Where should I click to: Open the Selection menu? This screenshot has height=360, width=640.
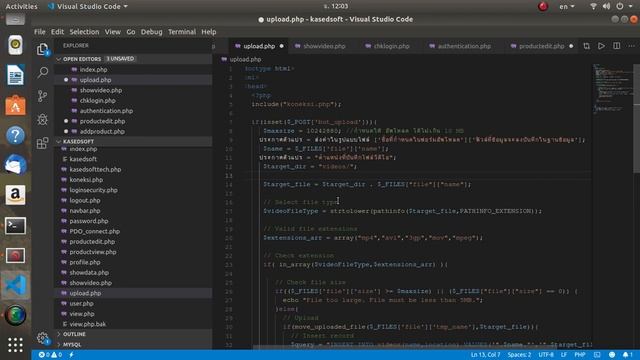(84, 32)
